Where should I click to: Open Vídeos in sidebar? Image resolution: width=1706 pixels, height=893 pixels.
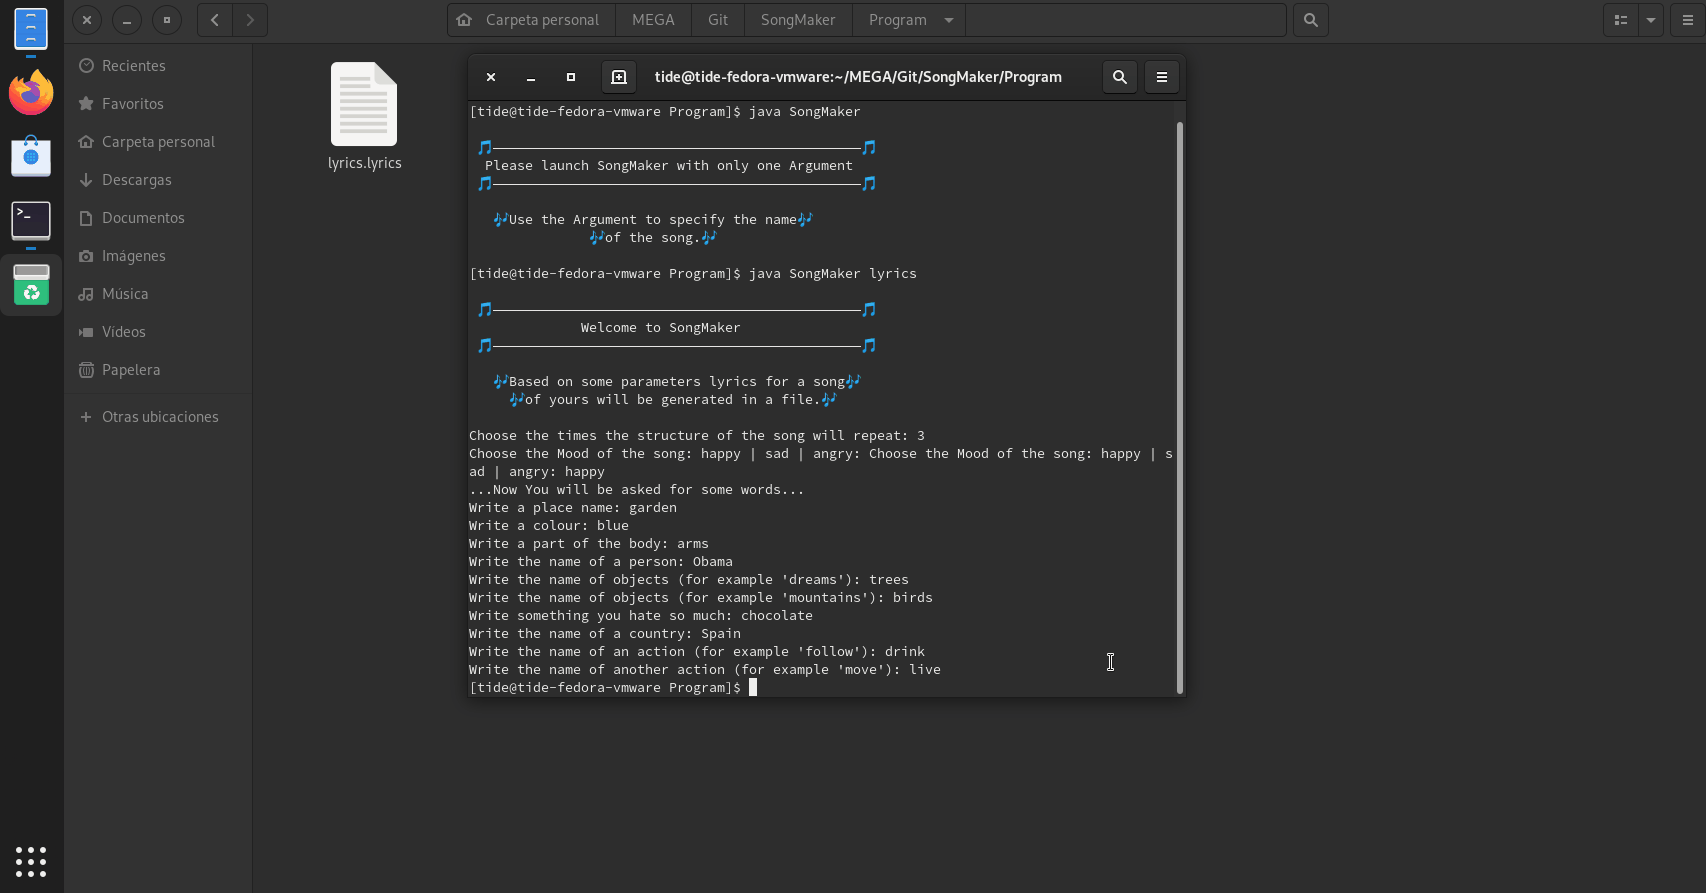point(158,332)
